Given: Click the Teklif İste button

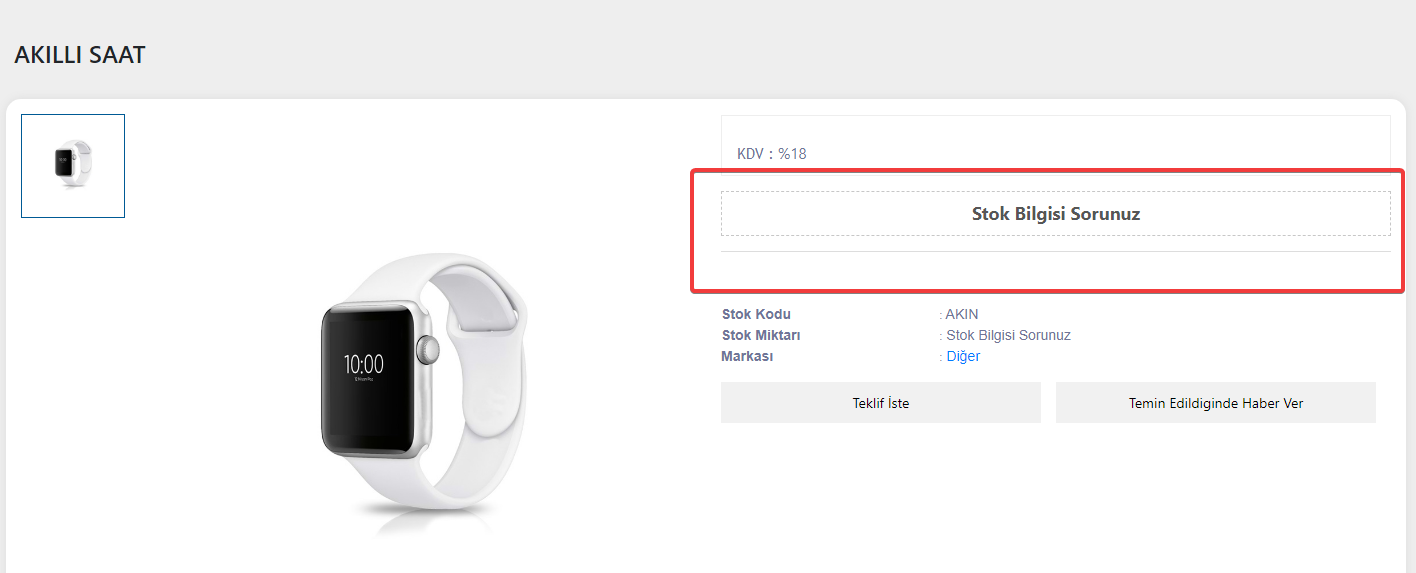Looking at the screenshot, I should pyautogui.click(x=880, y=403).
